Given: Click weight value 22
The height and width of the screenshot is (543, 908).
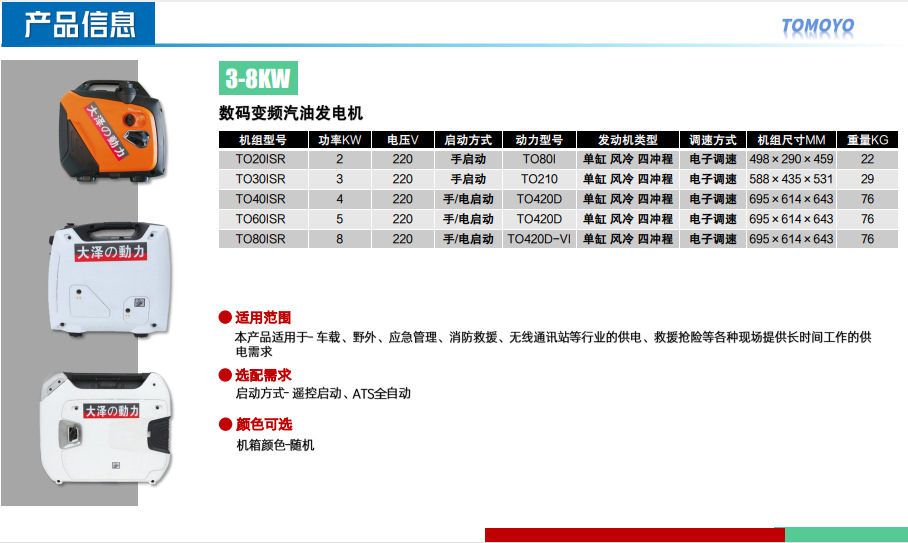Looking at the screenshot, I should point(867,159).
